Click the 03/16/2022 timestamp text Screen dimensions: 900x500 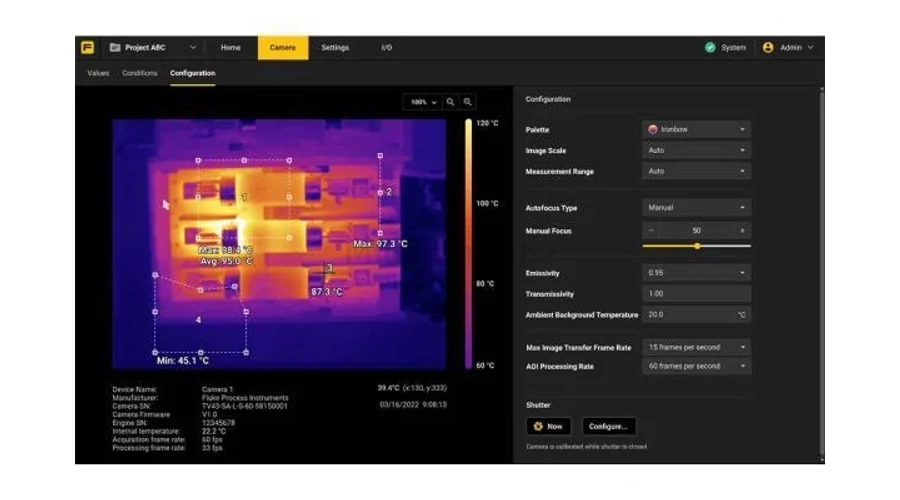[413, 405]
